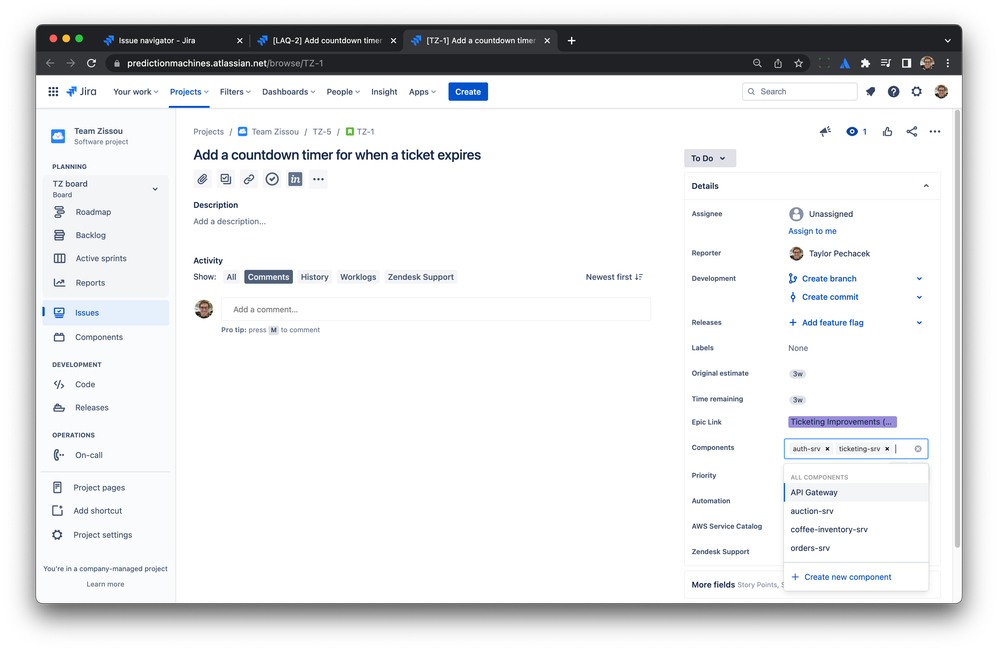Click the blue Create button
This screenshot has width=998, height=651.
[468, 92]
